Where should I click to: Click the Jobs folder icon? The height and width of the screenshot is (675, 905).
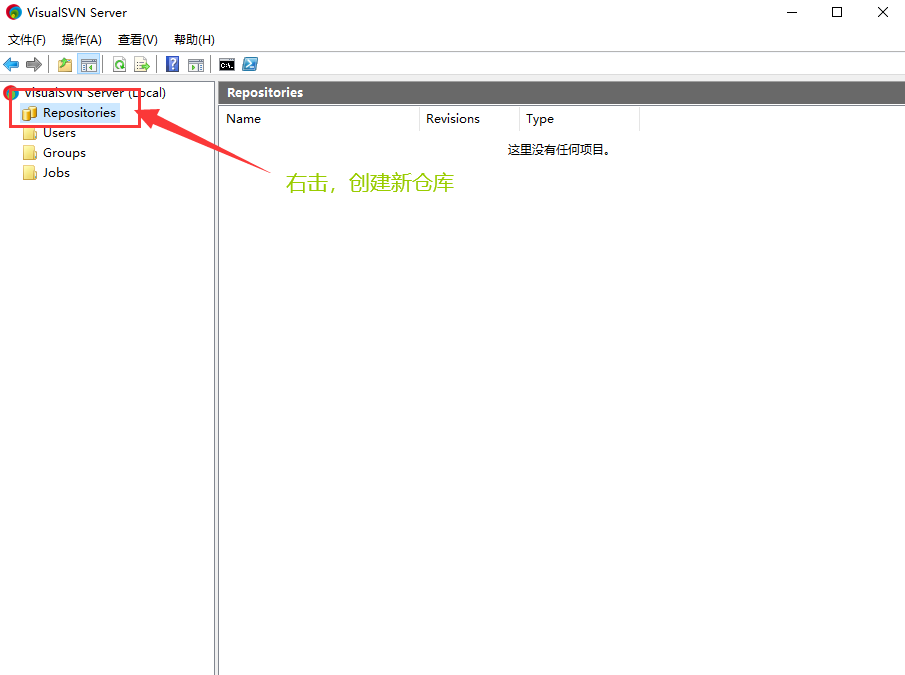click(x=30, y=172)
